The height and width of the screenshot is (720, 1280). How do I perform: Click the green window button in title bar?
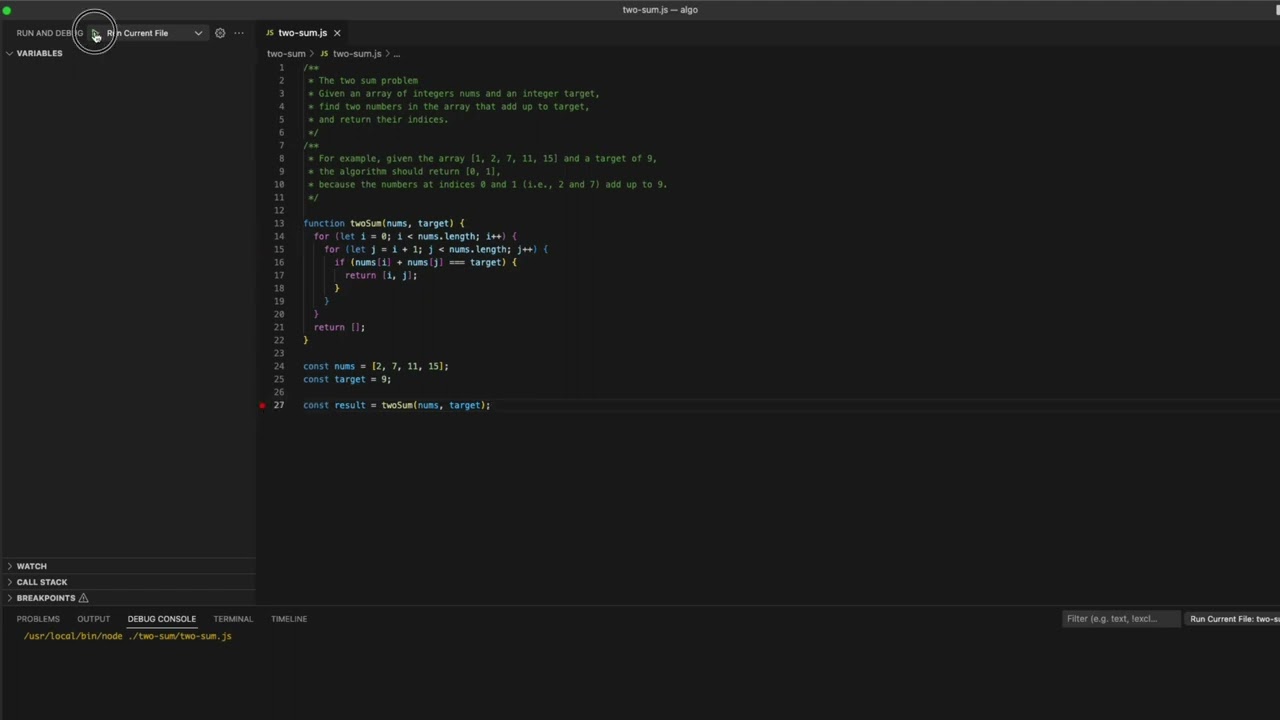coord(7,10)
